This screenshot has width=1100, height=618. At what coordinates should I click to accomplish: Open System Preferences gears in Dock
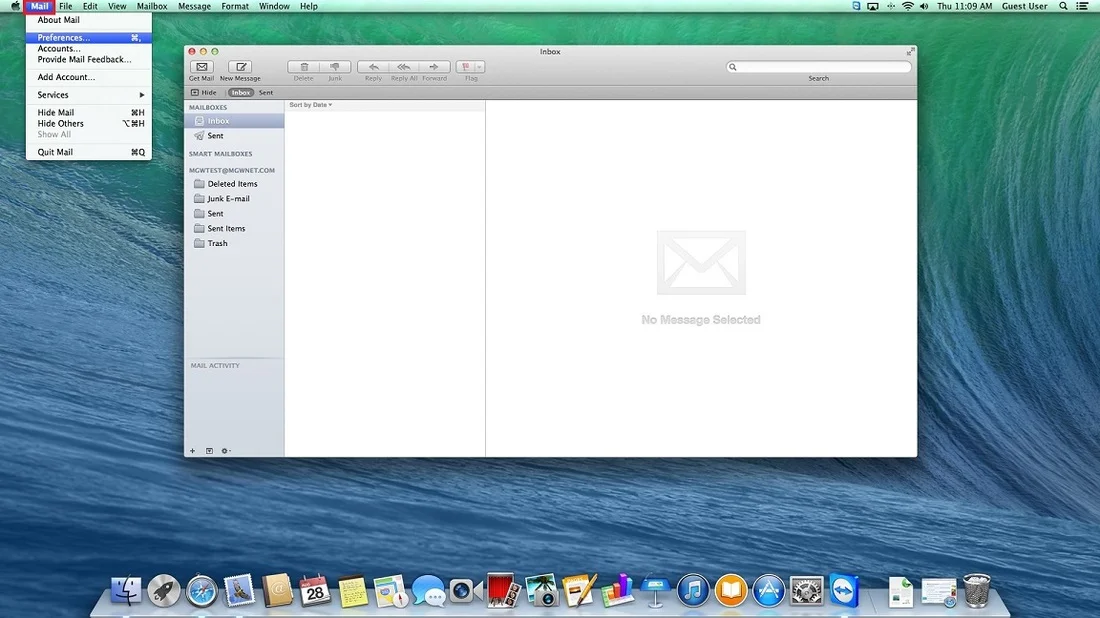(x=807, y=591)
